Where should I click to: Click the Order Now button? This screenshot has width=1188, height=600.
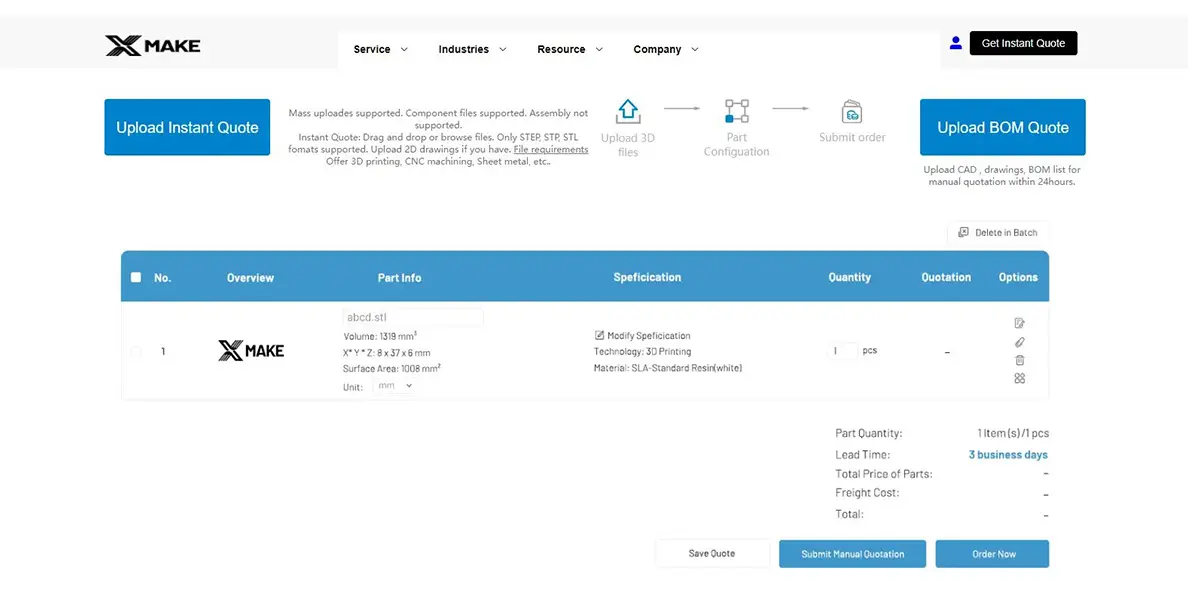click(992, 554)
